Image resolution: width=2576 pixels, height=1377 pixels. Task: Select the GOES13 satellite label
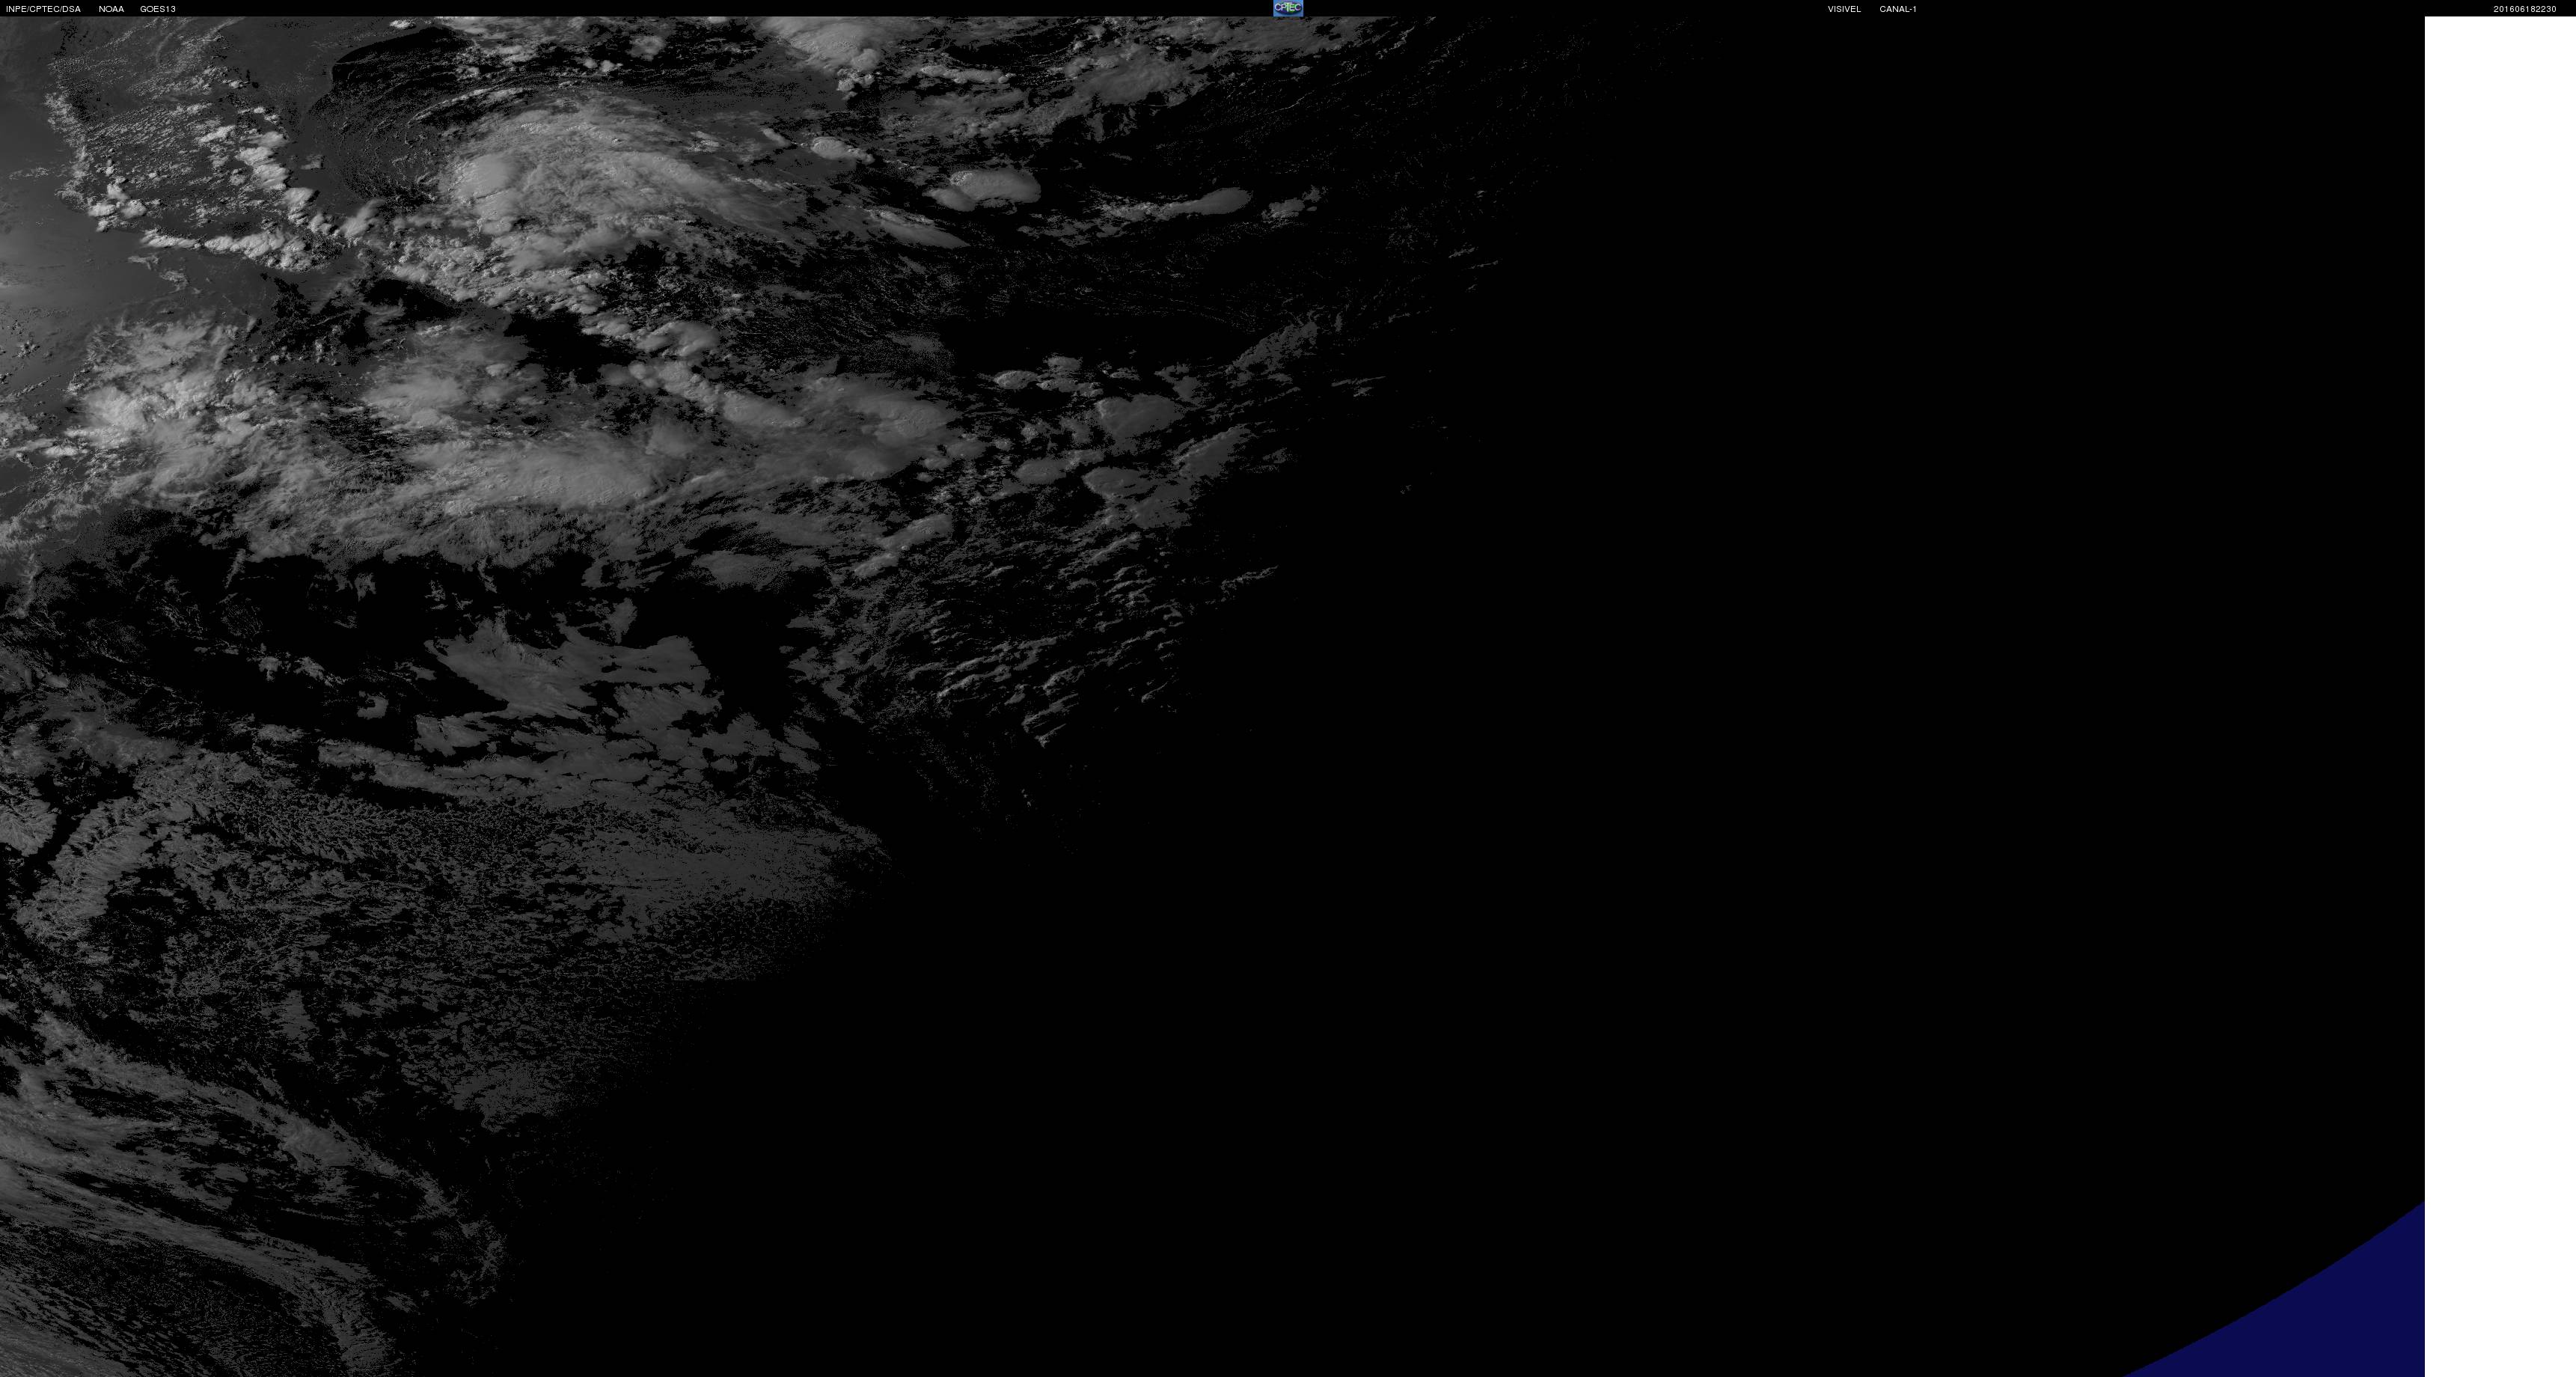[158, 9]
